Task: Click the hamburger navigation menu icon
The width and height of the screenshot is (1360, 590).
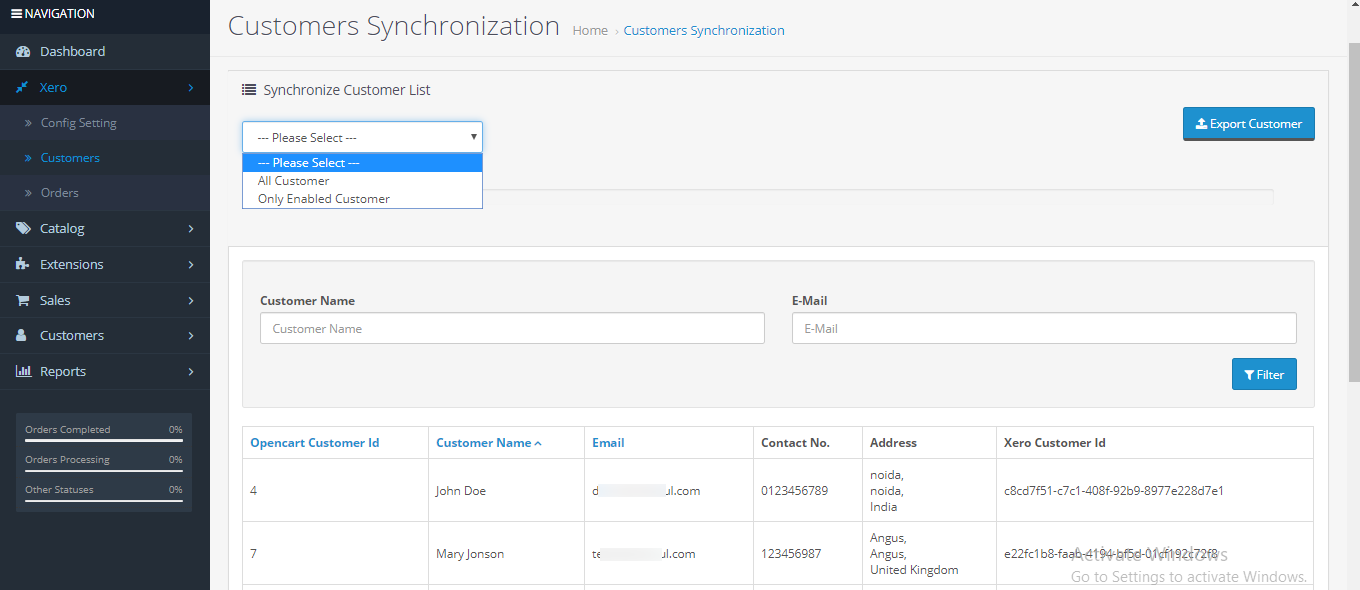Action: tap(16, 14)
